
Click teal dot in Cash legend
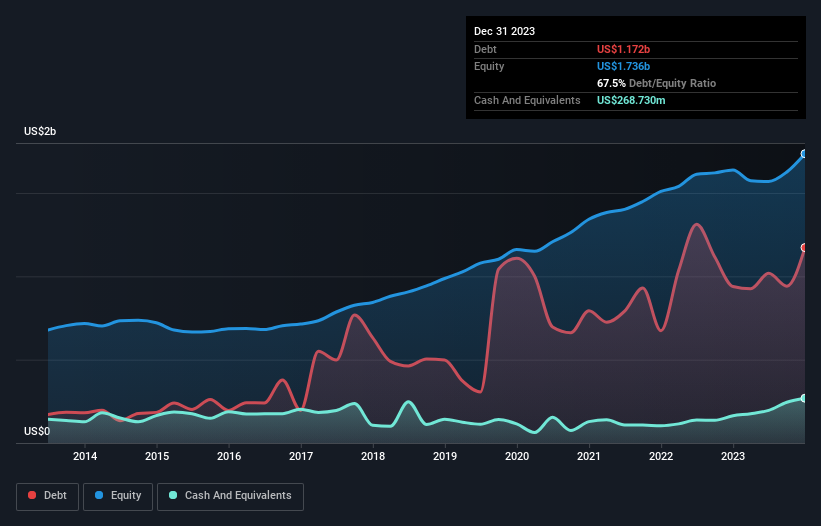click(173, 495)
